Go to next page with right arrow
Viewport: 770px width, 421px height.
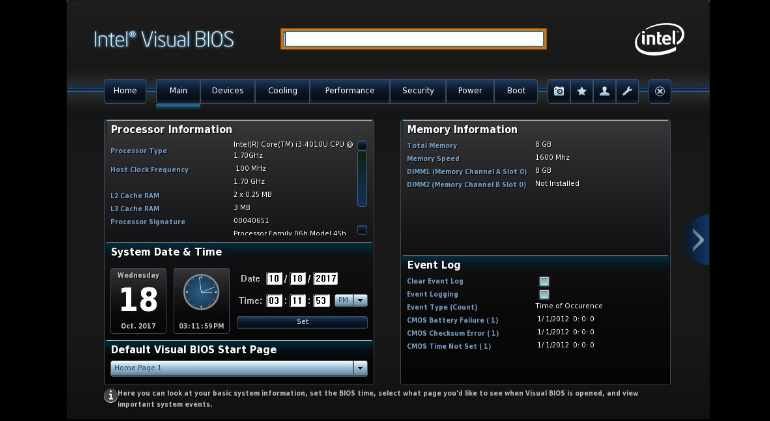coord(698,240)
